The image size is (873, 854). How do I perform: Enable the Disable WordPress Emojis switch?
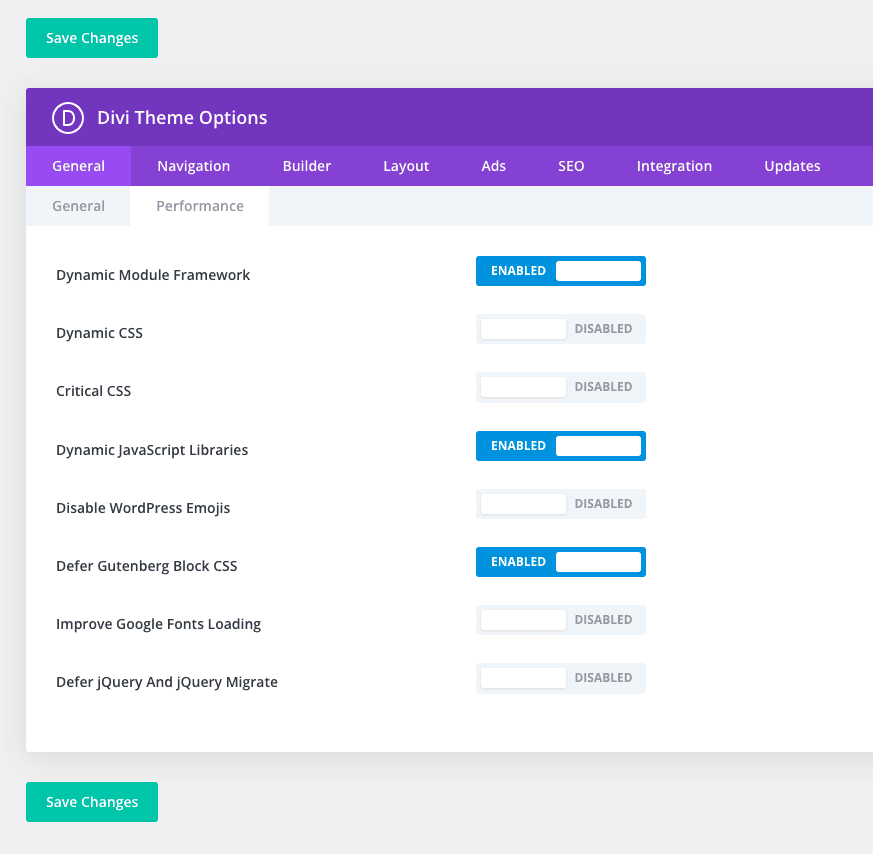561,504
